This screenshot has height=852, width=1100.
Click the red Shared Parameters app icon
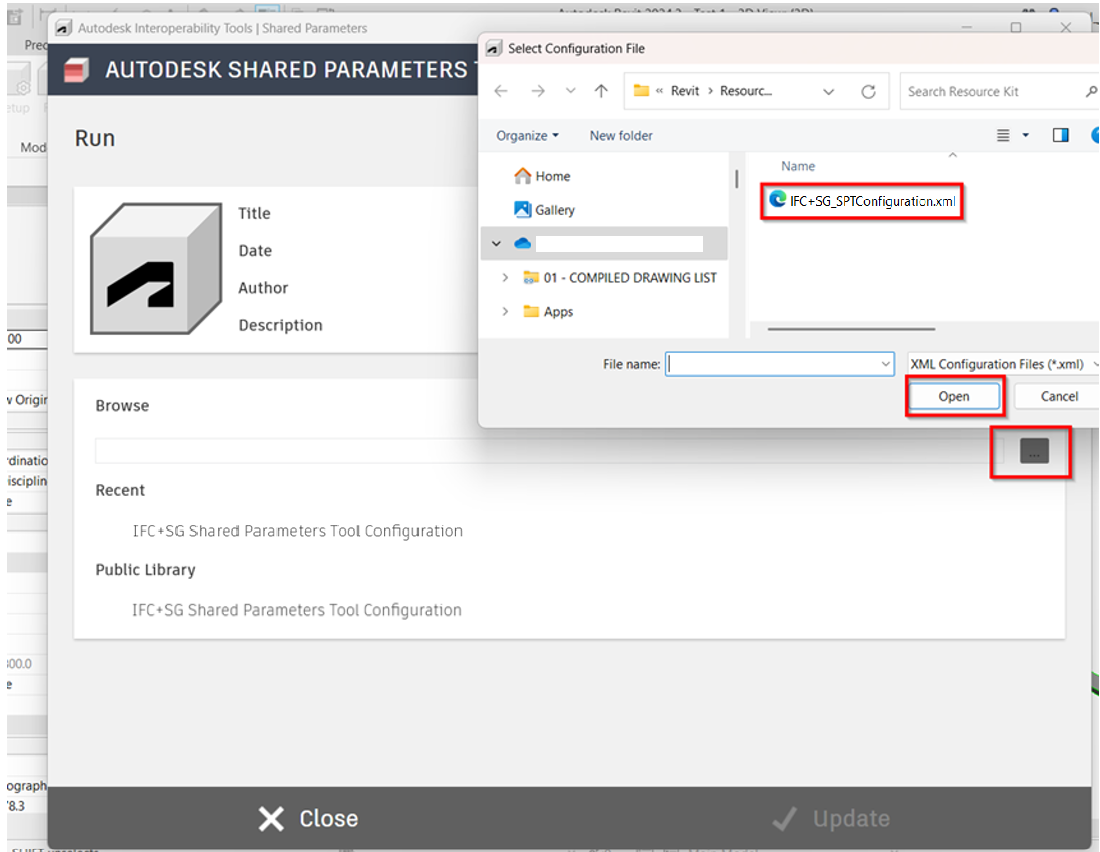pyautogui.click(x=76, y=70)
